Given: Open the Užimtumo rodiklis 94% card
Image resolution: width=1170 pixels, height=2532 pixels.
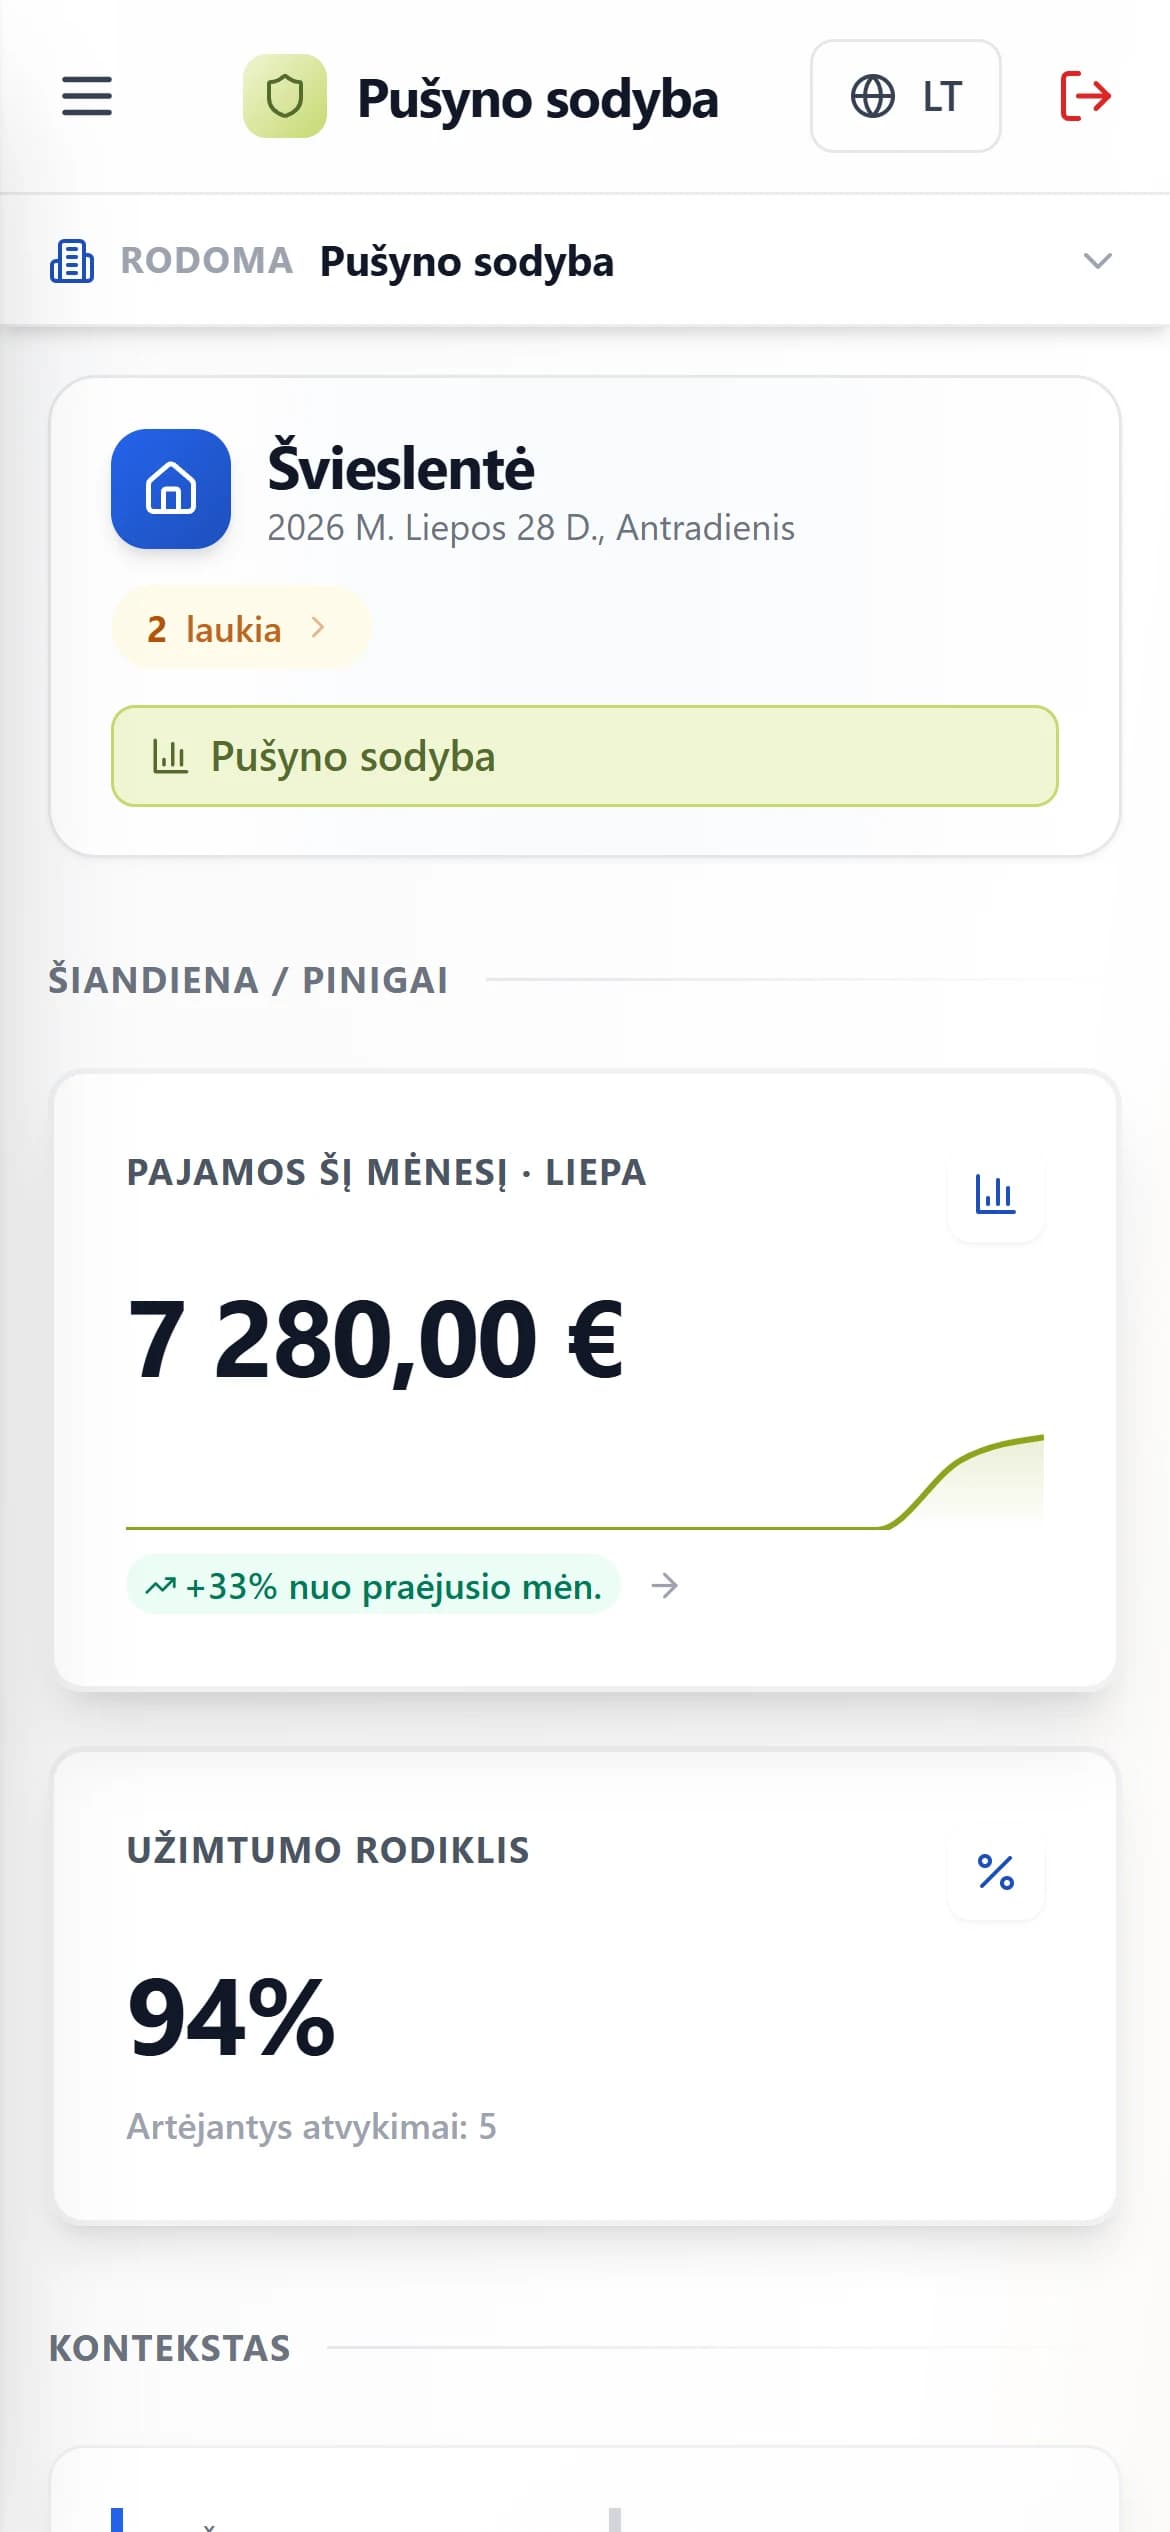Looking at the screenshot, I should tap(585, 1987).
